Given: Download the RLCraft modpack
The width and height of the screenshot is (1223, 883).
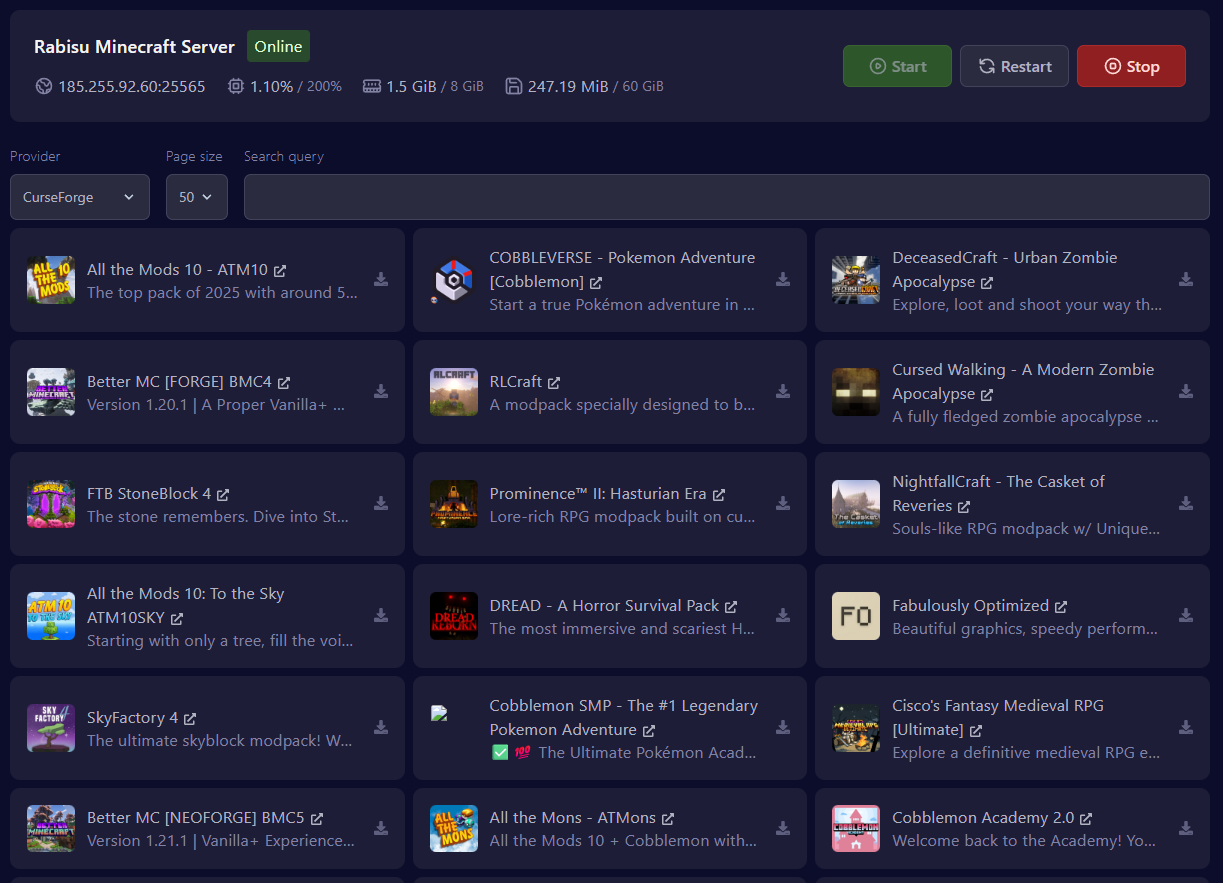Looking at the screenshot, I should point(784,392).
